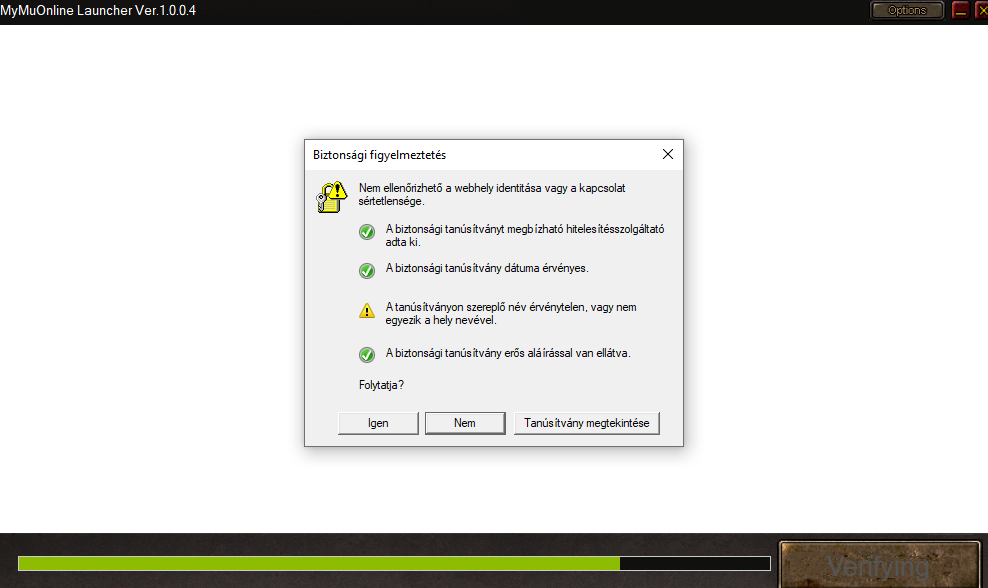Click the Biztonsági figyelmeztetés title bar

(x=480, y=155)
